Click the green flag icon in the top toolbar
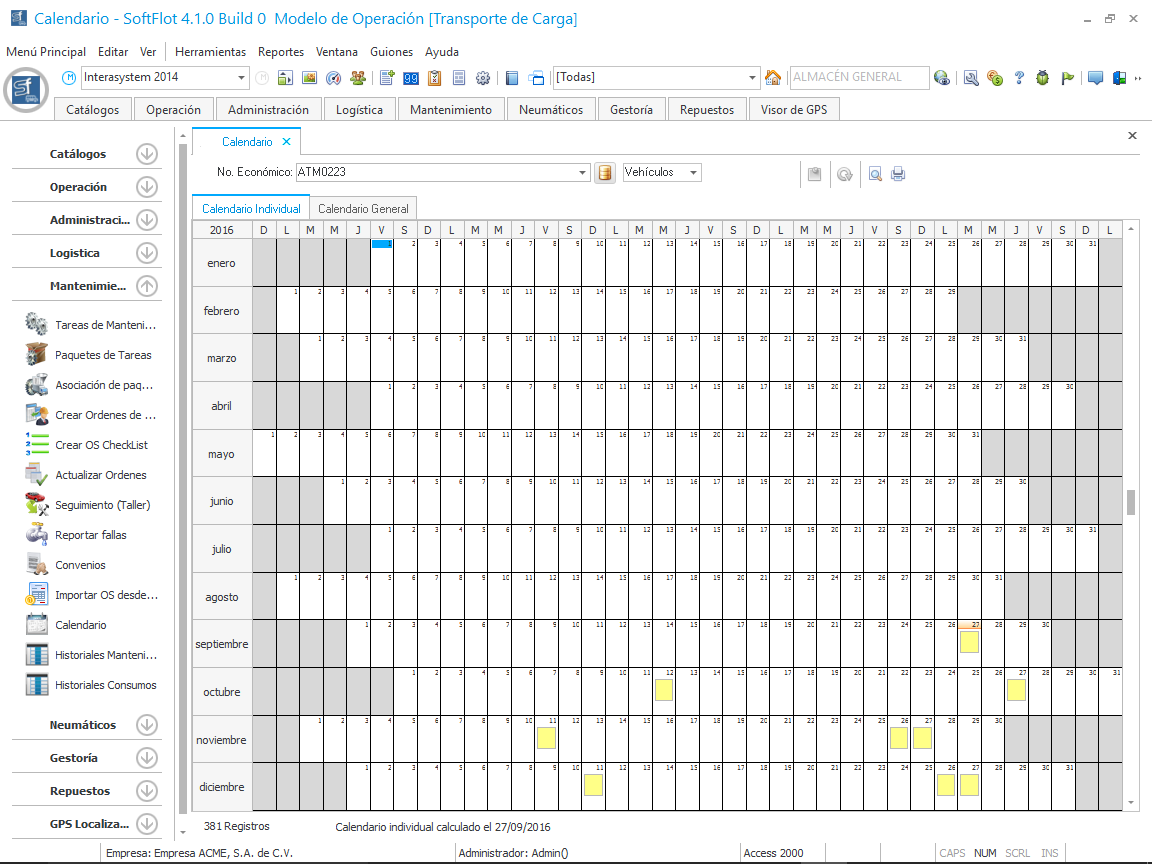This screenshot has width=1152, height=864. [x=1067, y=78]
